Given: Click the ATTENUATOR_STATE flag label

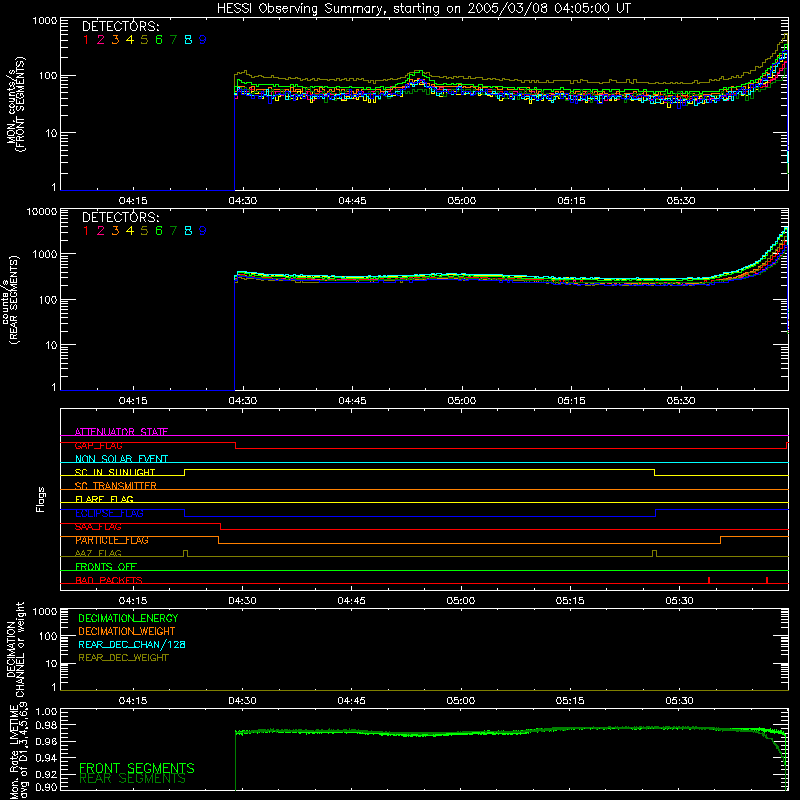Looking at the screenshot, I should pos(121,432).
